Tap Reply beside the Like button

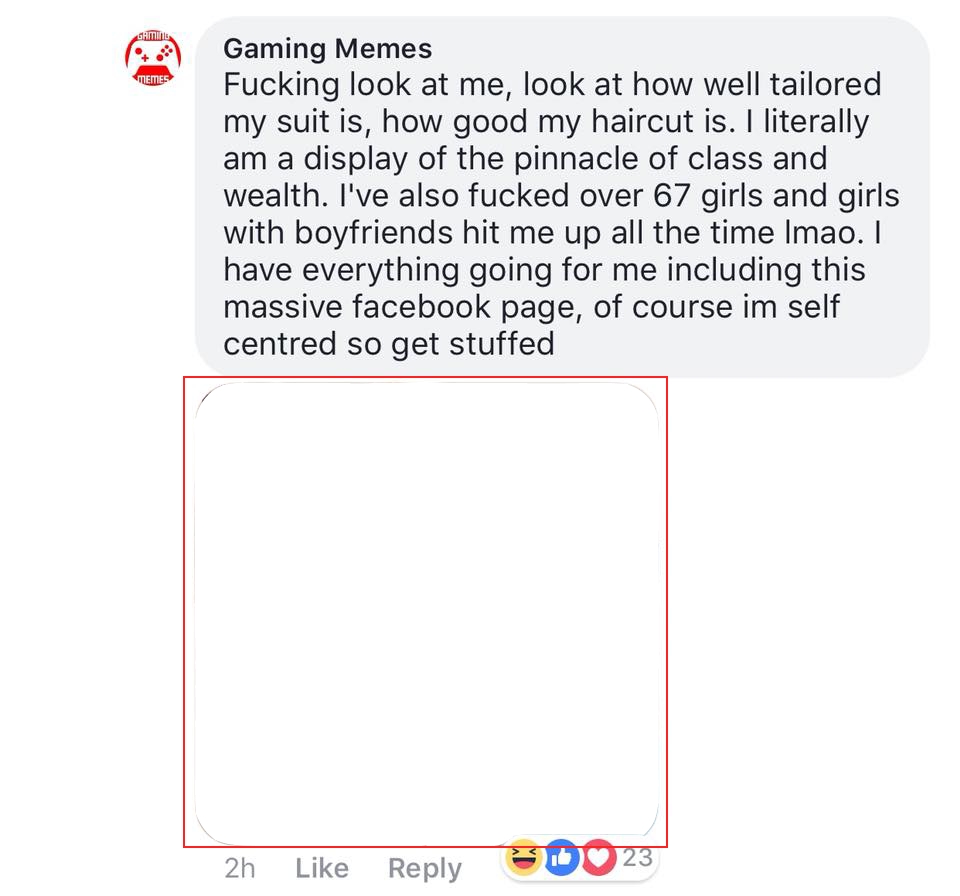[425, 869]
